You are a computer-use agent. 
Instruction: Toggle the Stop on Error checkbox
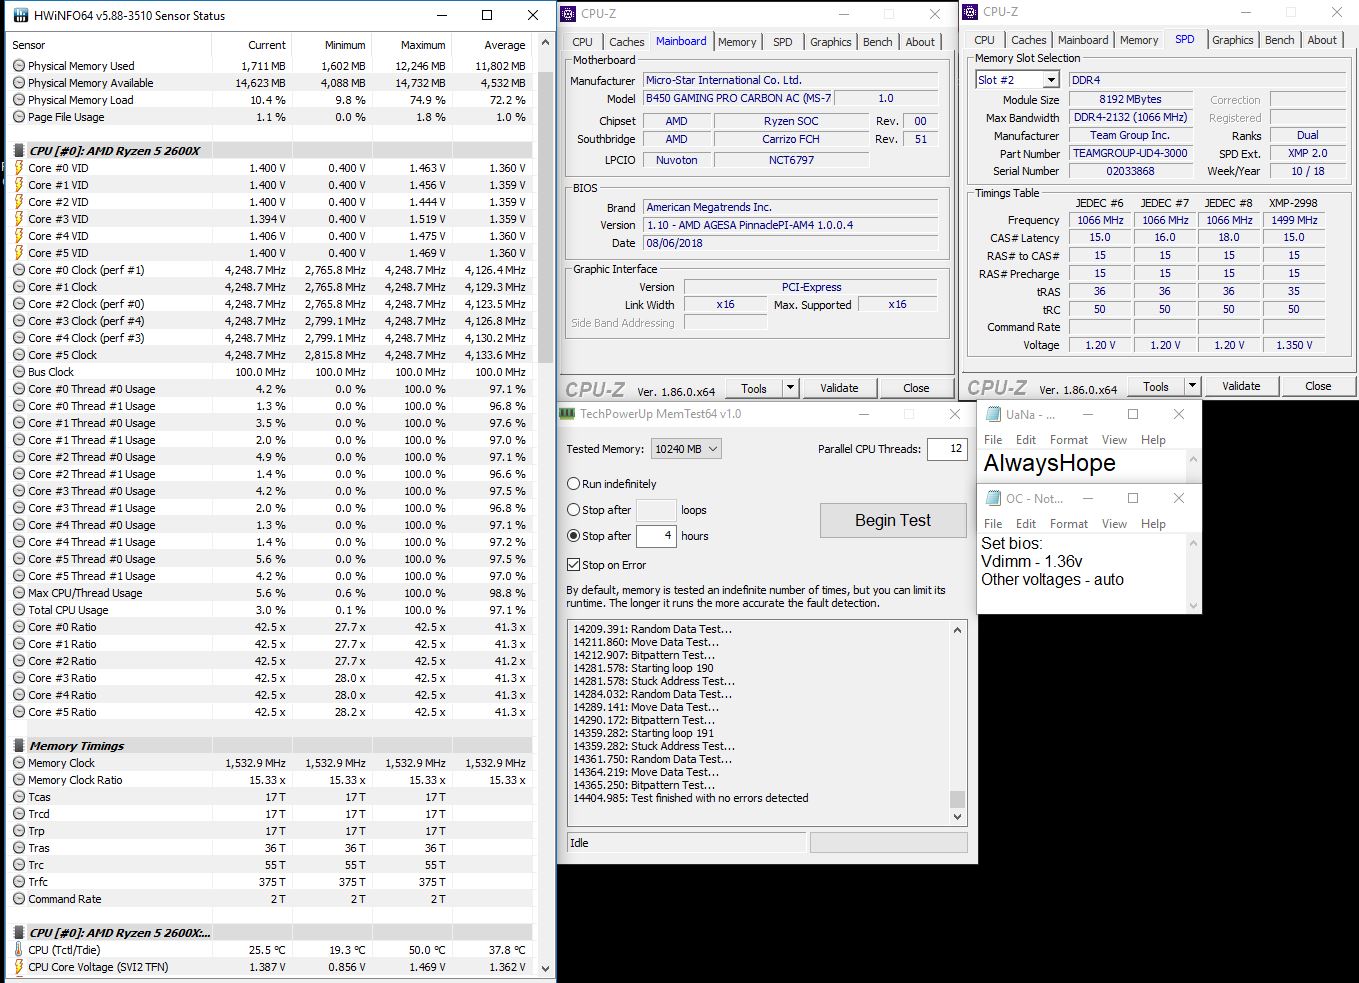[x=574, y=565]
